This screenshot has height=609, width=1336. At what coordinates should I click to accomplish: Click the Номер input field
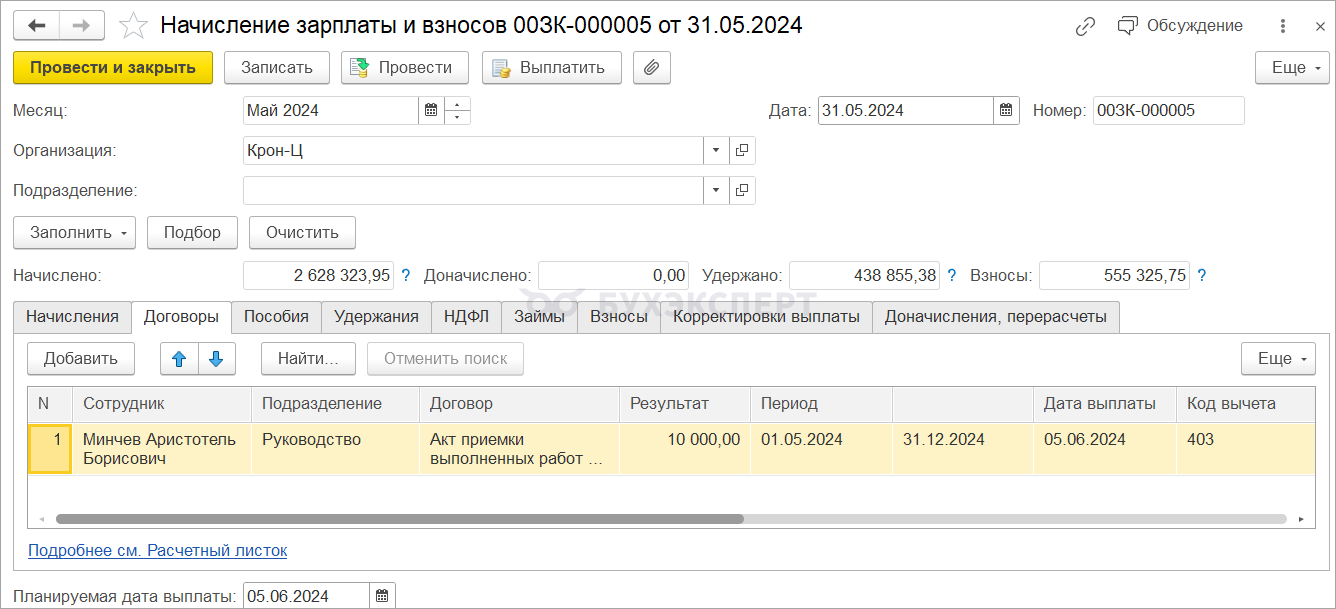click(1168, 111)
